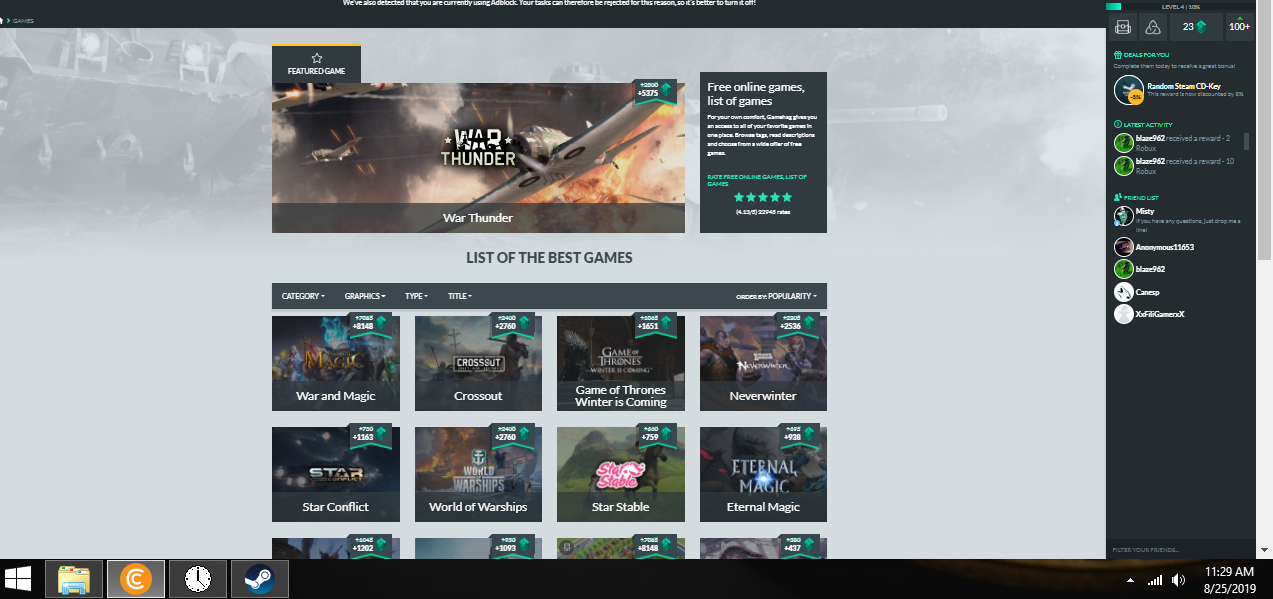This screenshot has height=599, width=1273.
Task: Open the Random Steam CD-Key deal avatar
Action: 1129,90
